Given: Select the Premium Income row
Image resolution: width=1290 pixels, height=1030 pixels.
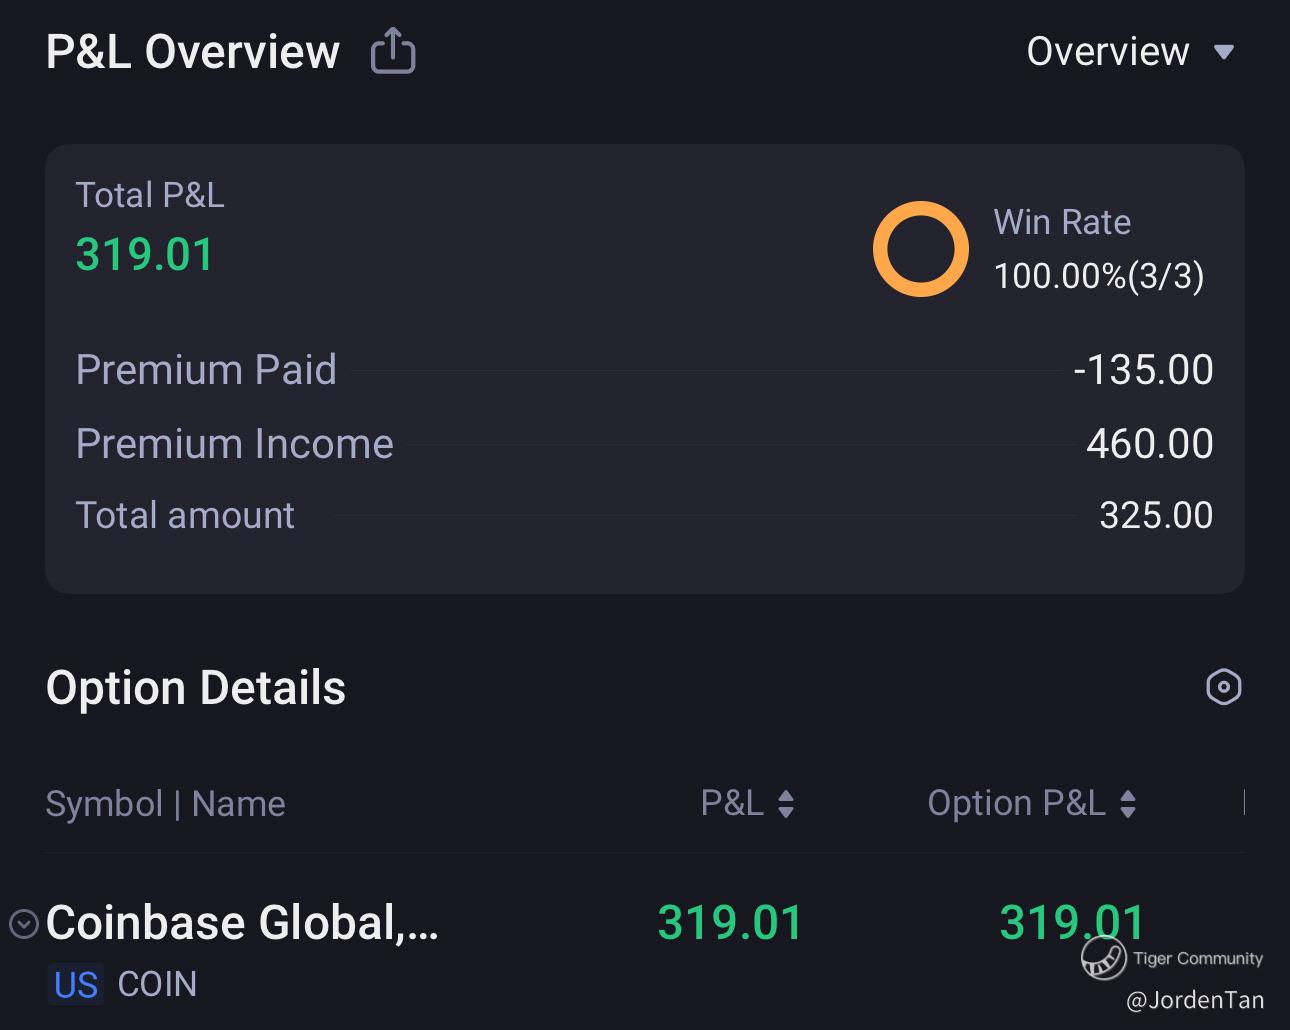Looking at the screenshot, I should (644, 444).
